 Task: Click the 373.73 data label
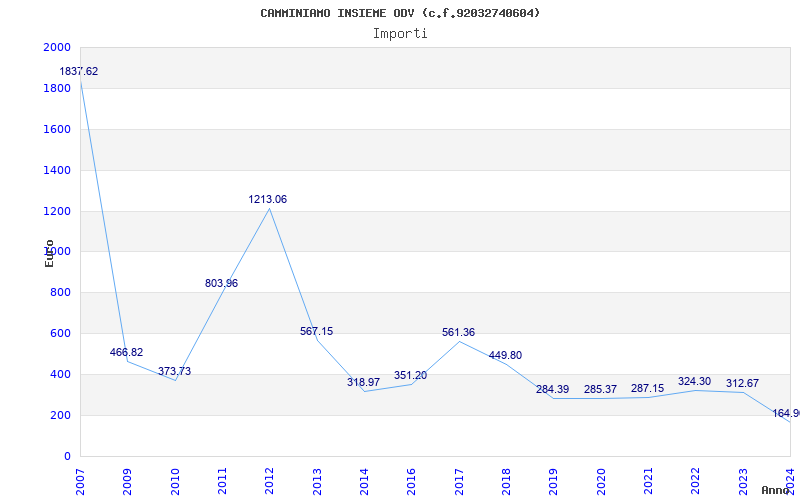click(x=174, y=371)
